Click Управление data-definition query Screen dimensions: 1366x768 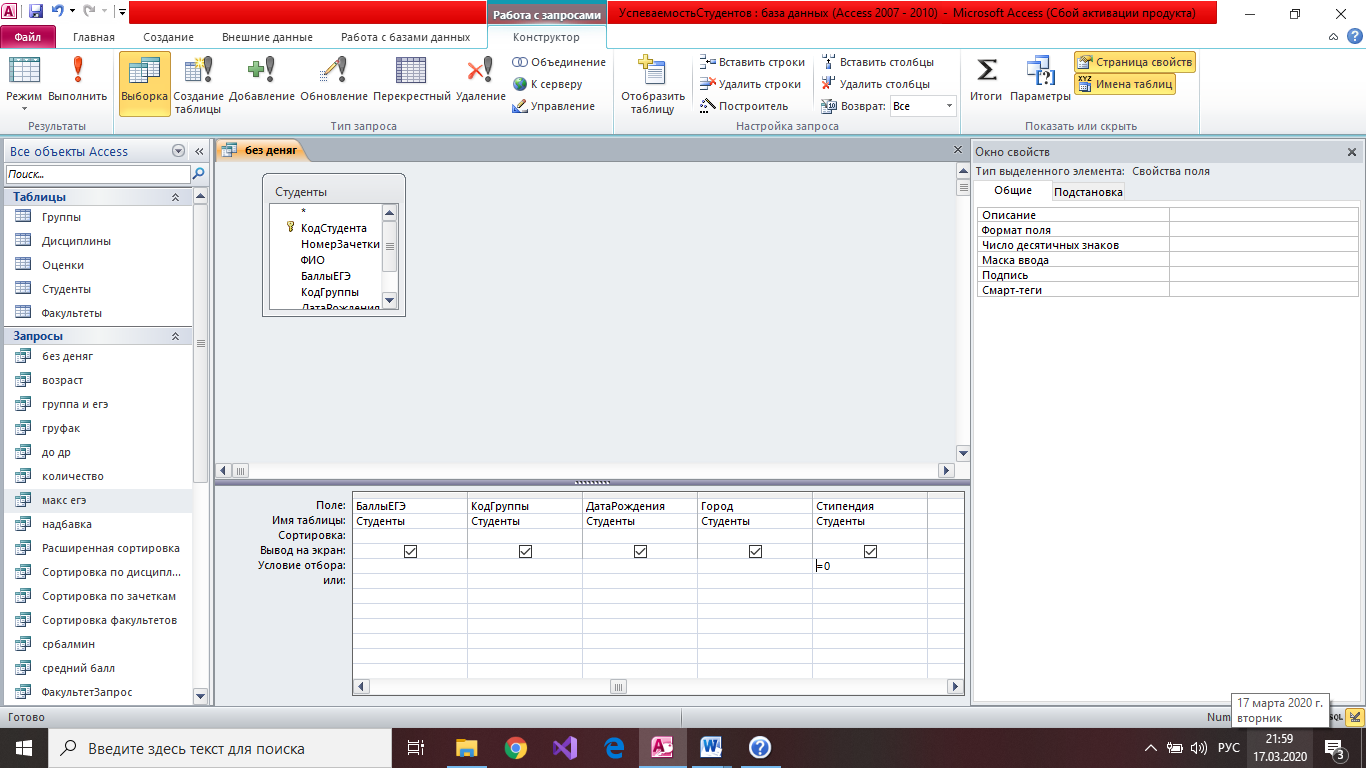(x=553, y=106)
